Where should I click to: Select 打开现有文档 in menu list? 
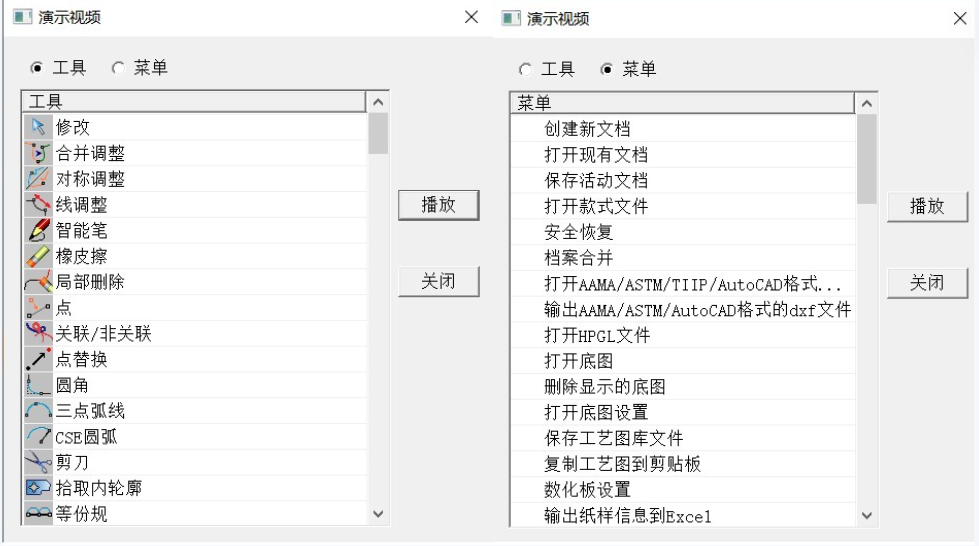(683, 154)
